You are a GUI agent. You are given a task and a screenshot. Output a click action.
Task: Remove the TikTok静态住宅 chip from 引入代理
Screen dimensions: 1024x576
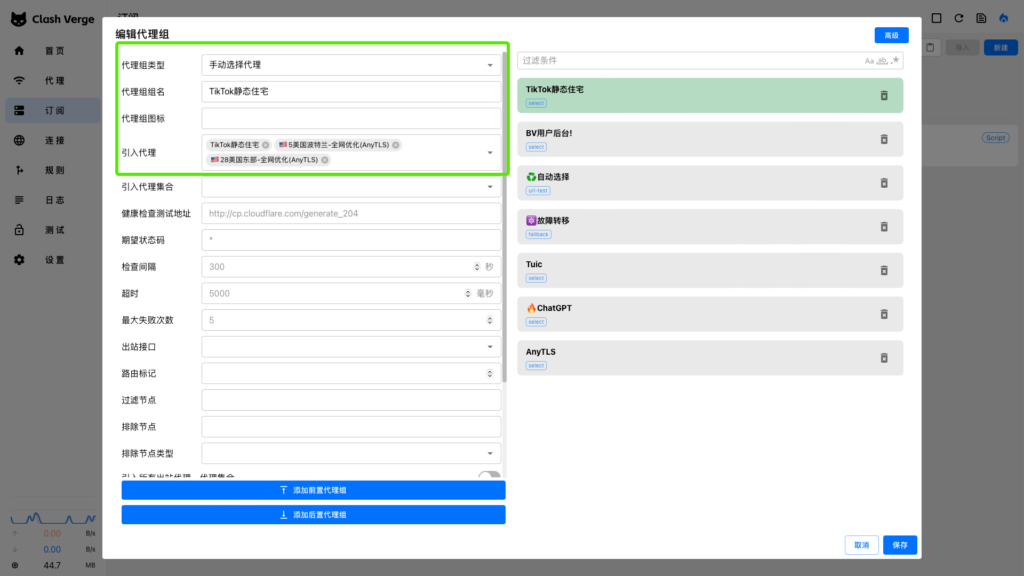(265, 145)
